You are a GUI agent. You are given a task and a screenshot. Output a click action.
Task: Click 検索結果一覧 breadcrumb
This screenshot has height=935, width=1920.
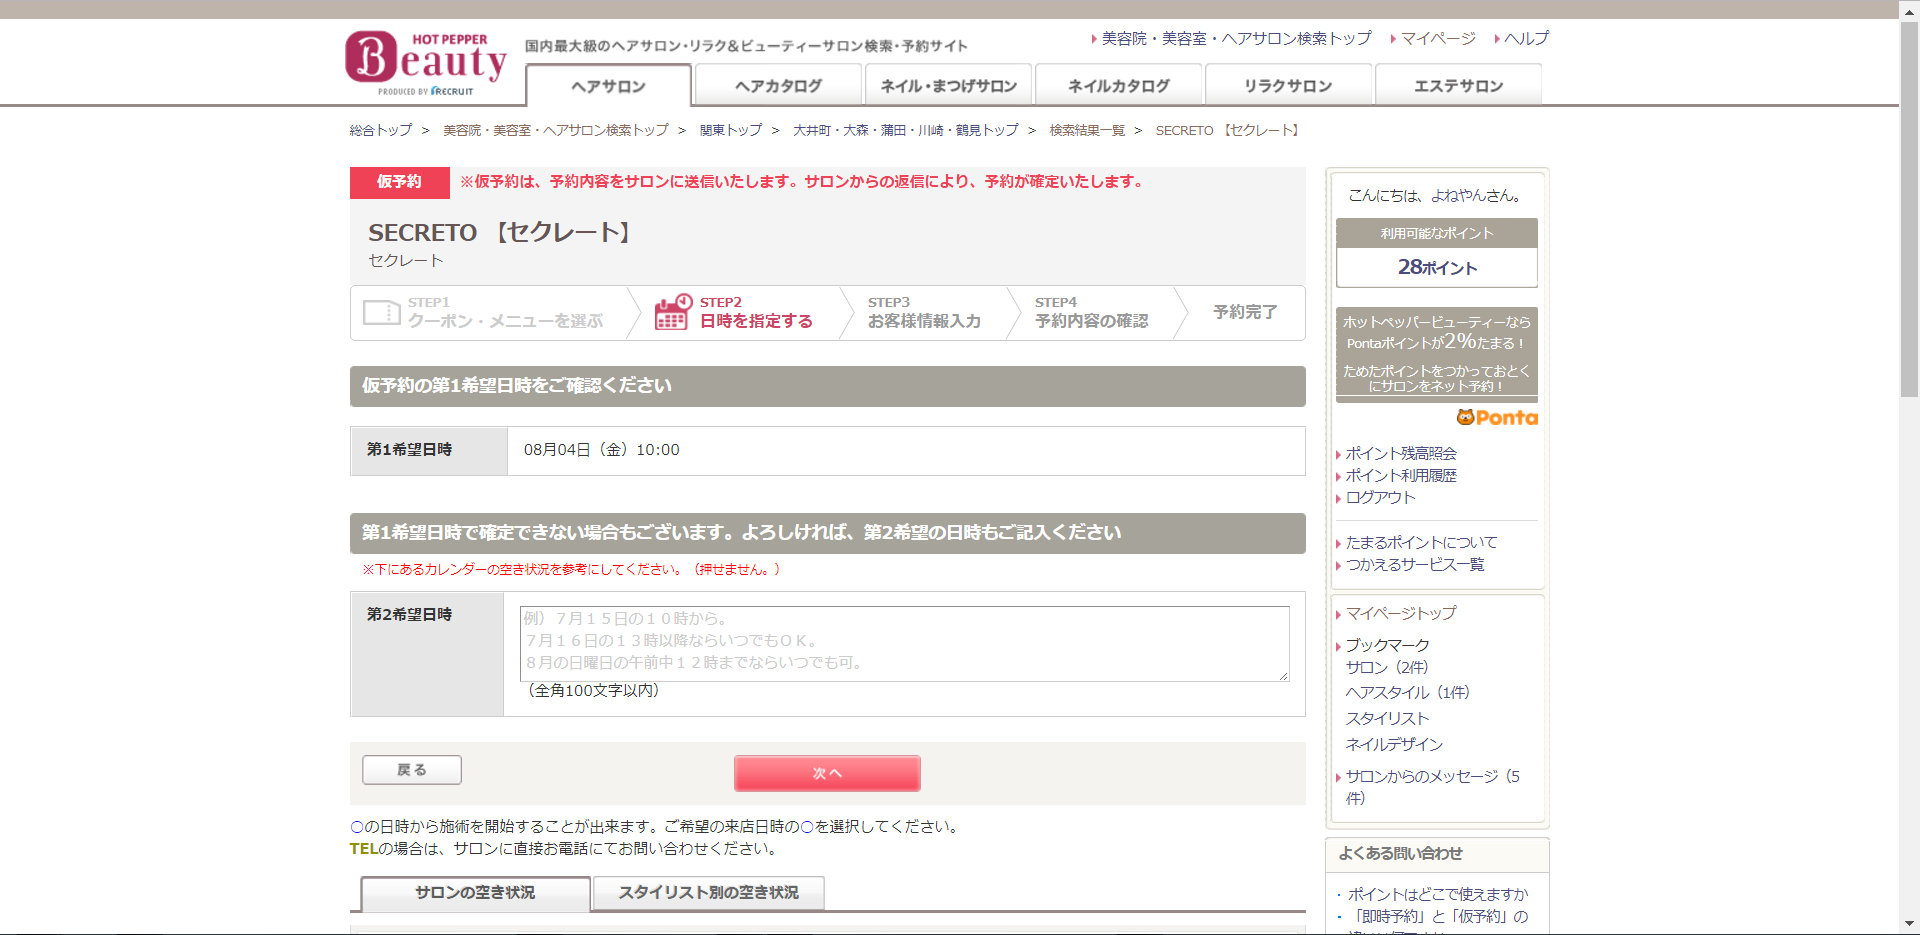(1087, 130)
